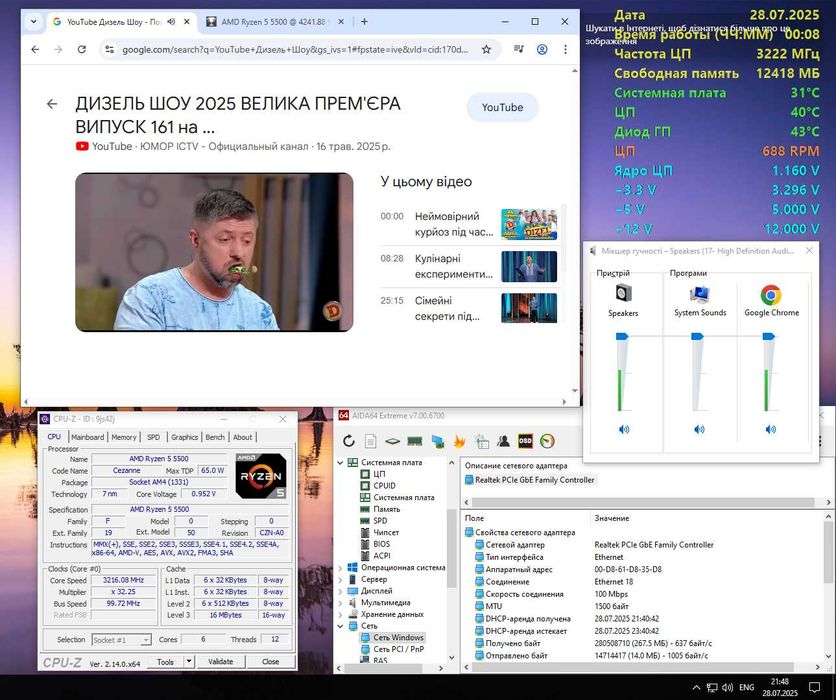Viewport: 836px width, 700px height.
Task: Select Сеть PCI / PnP tree item
Action: [x=399, y=649]
